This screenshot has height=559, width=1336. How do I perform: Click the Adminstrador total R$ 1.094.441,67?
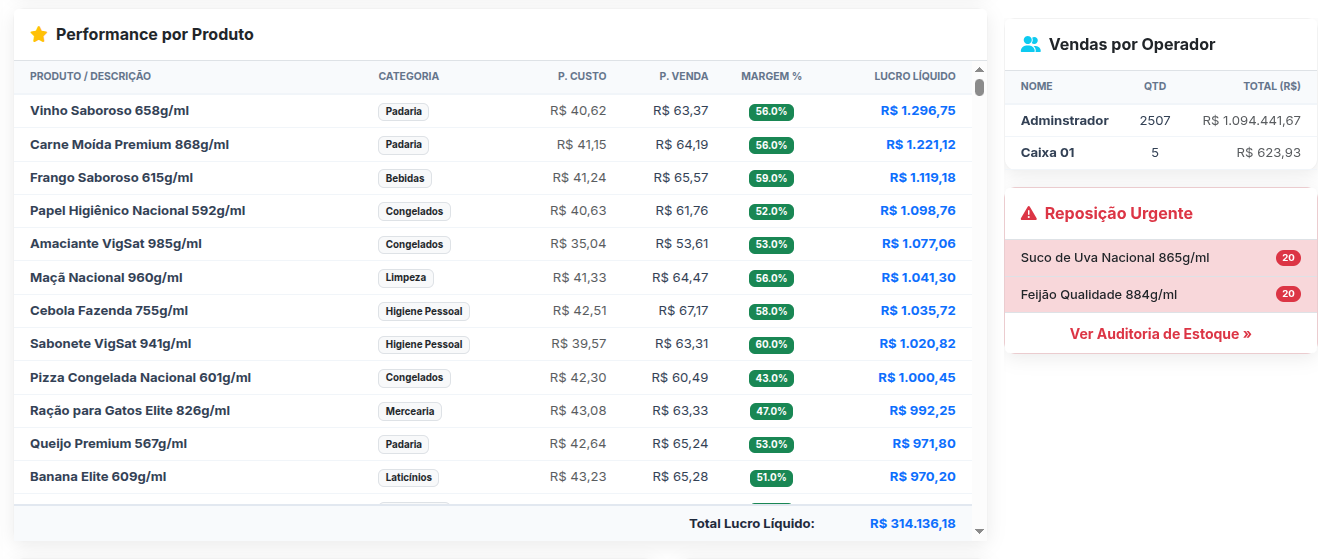pyautogui.click(x=1251, y=120)
